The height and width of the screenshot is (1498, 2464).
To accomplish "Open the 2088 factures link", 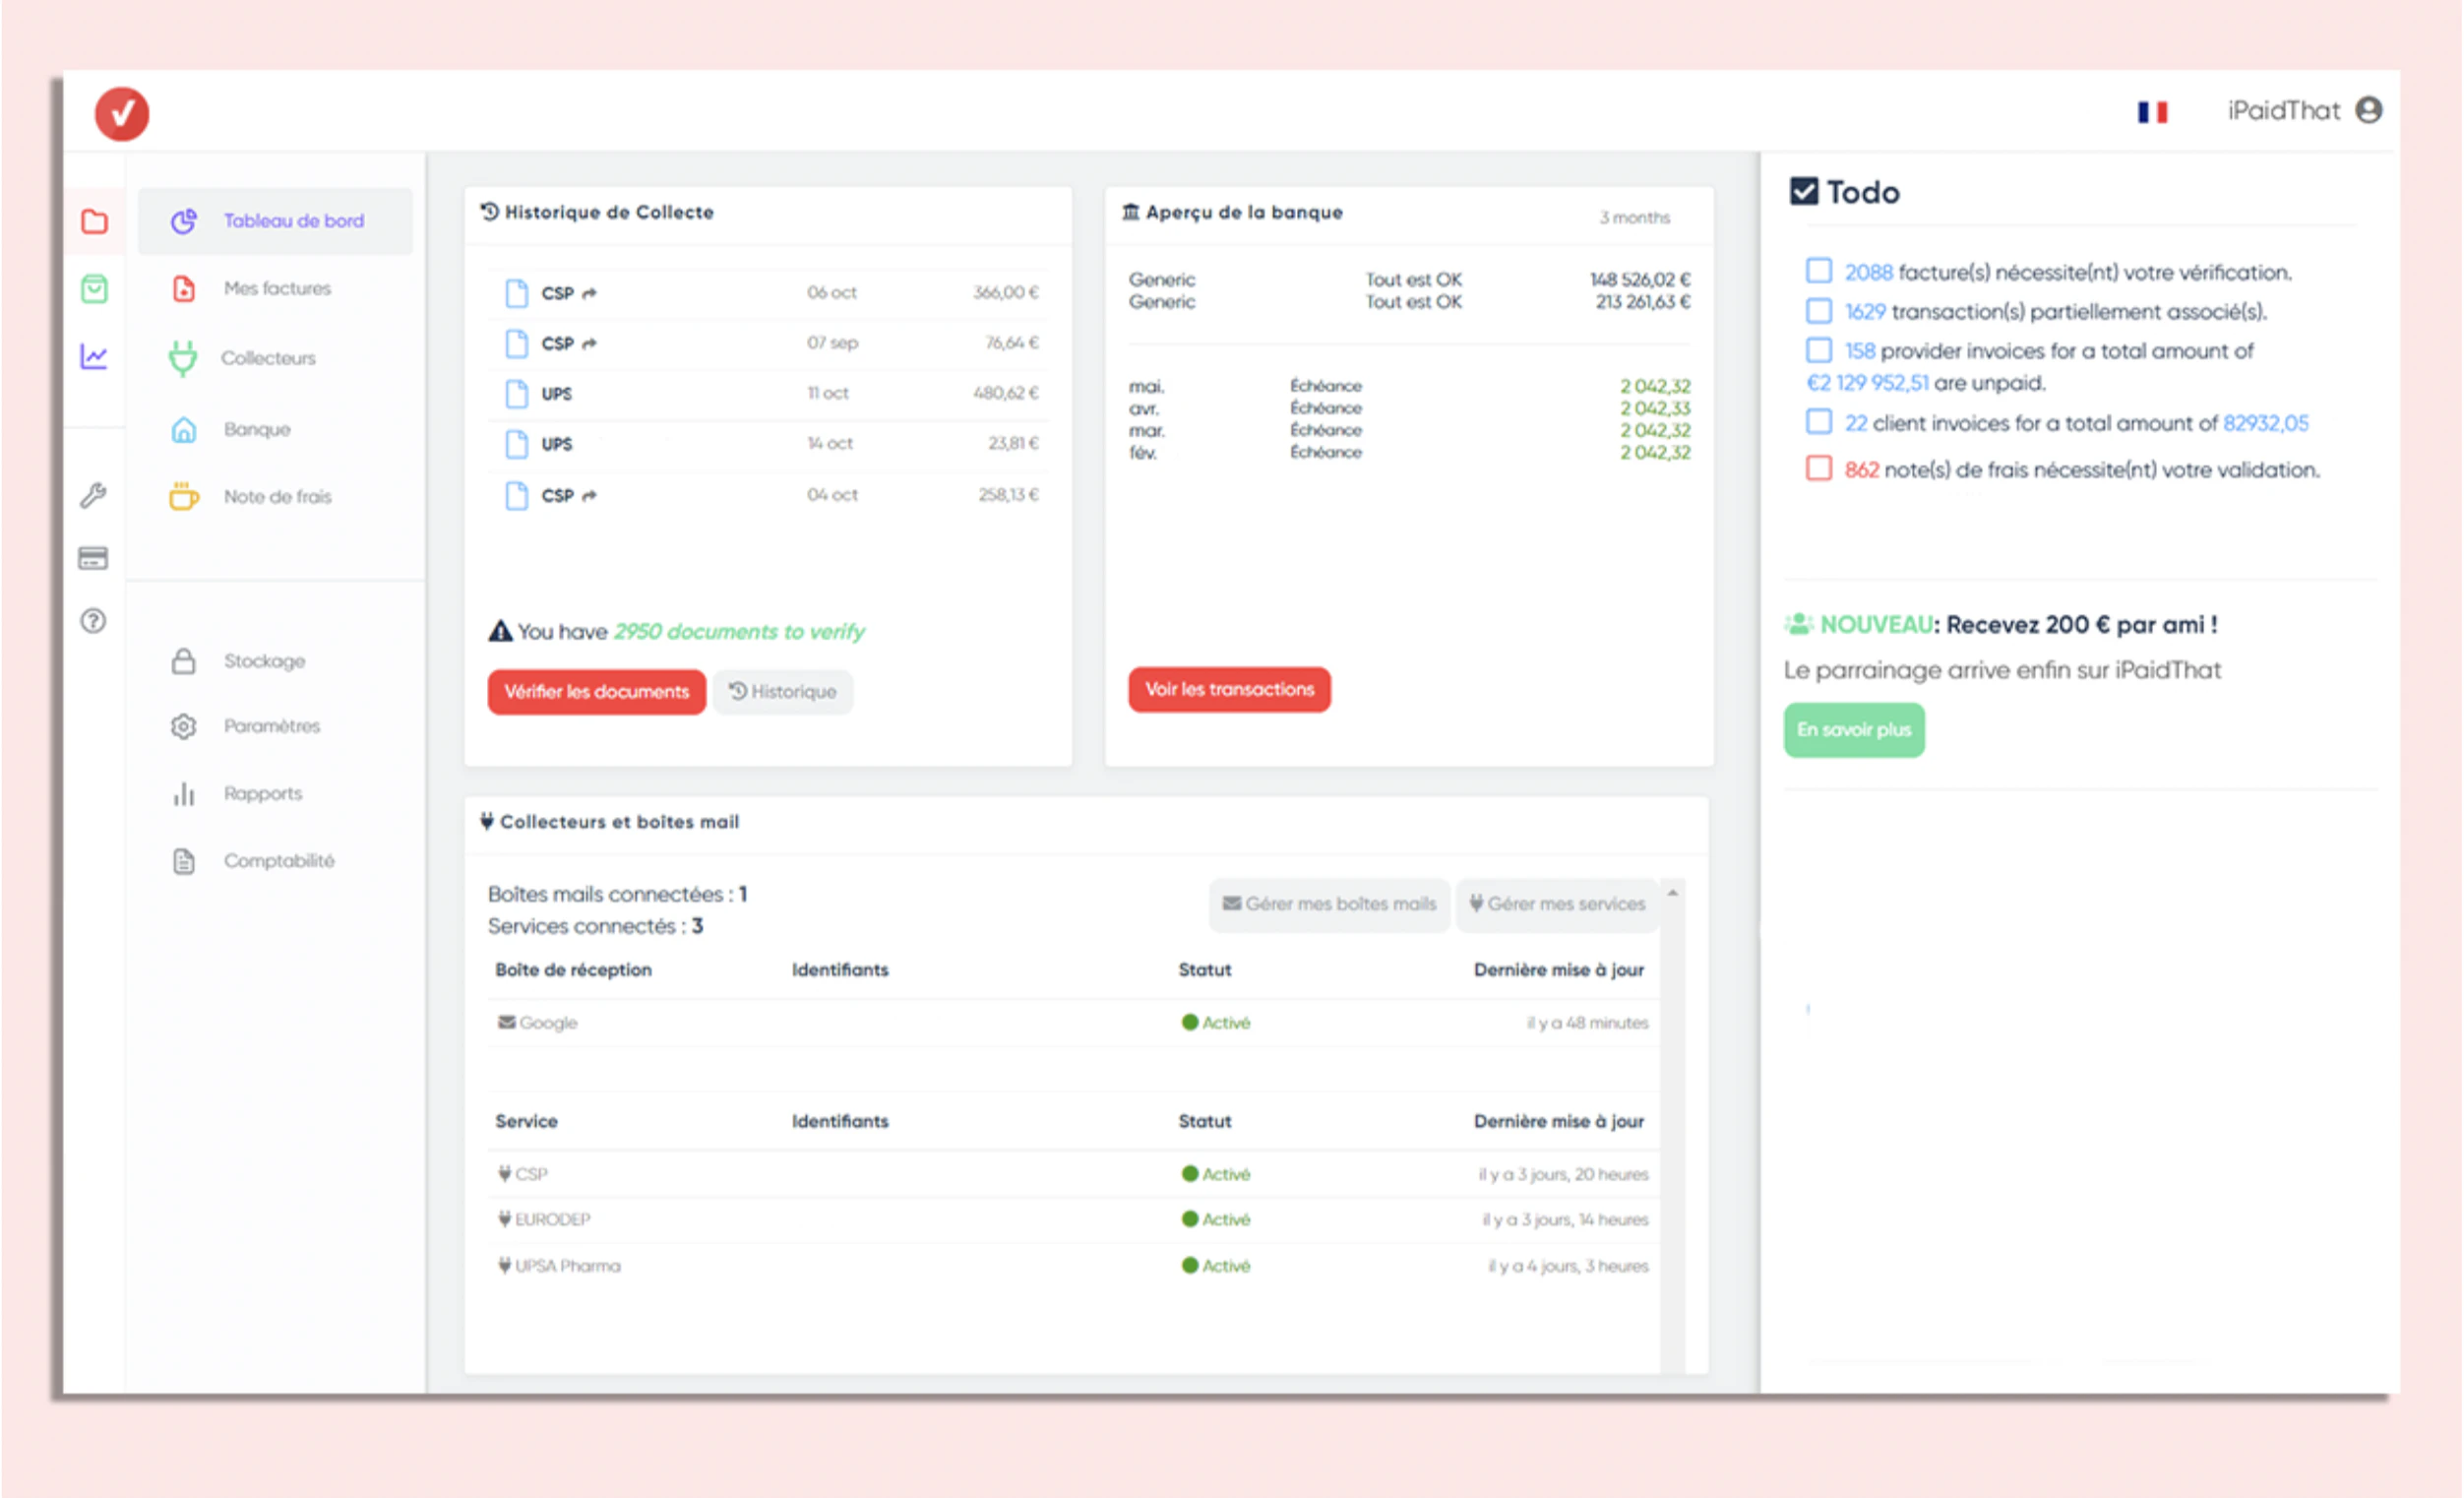I will [x=1868, y=272].
